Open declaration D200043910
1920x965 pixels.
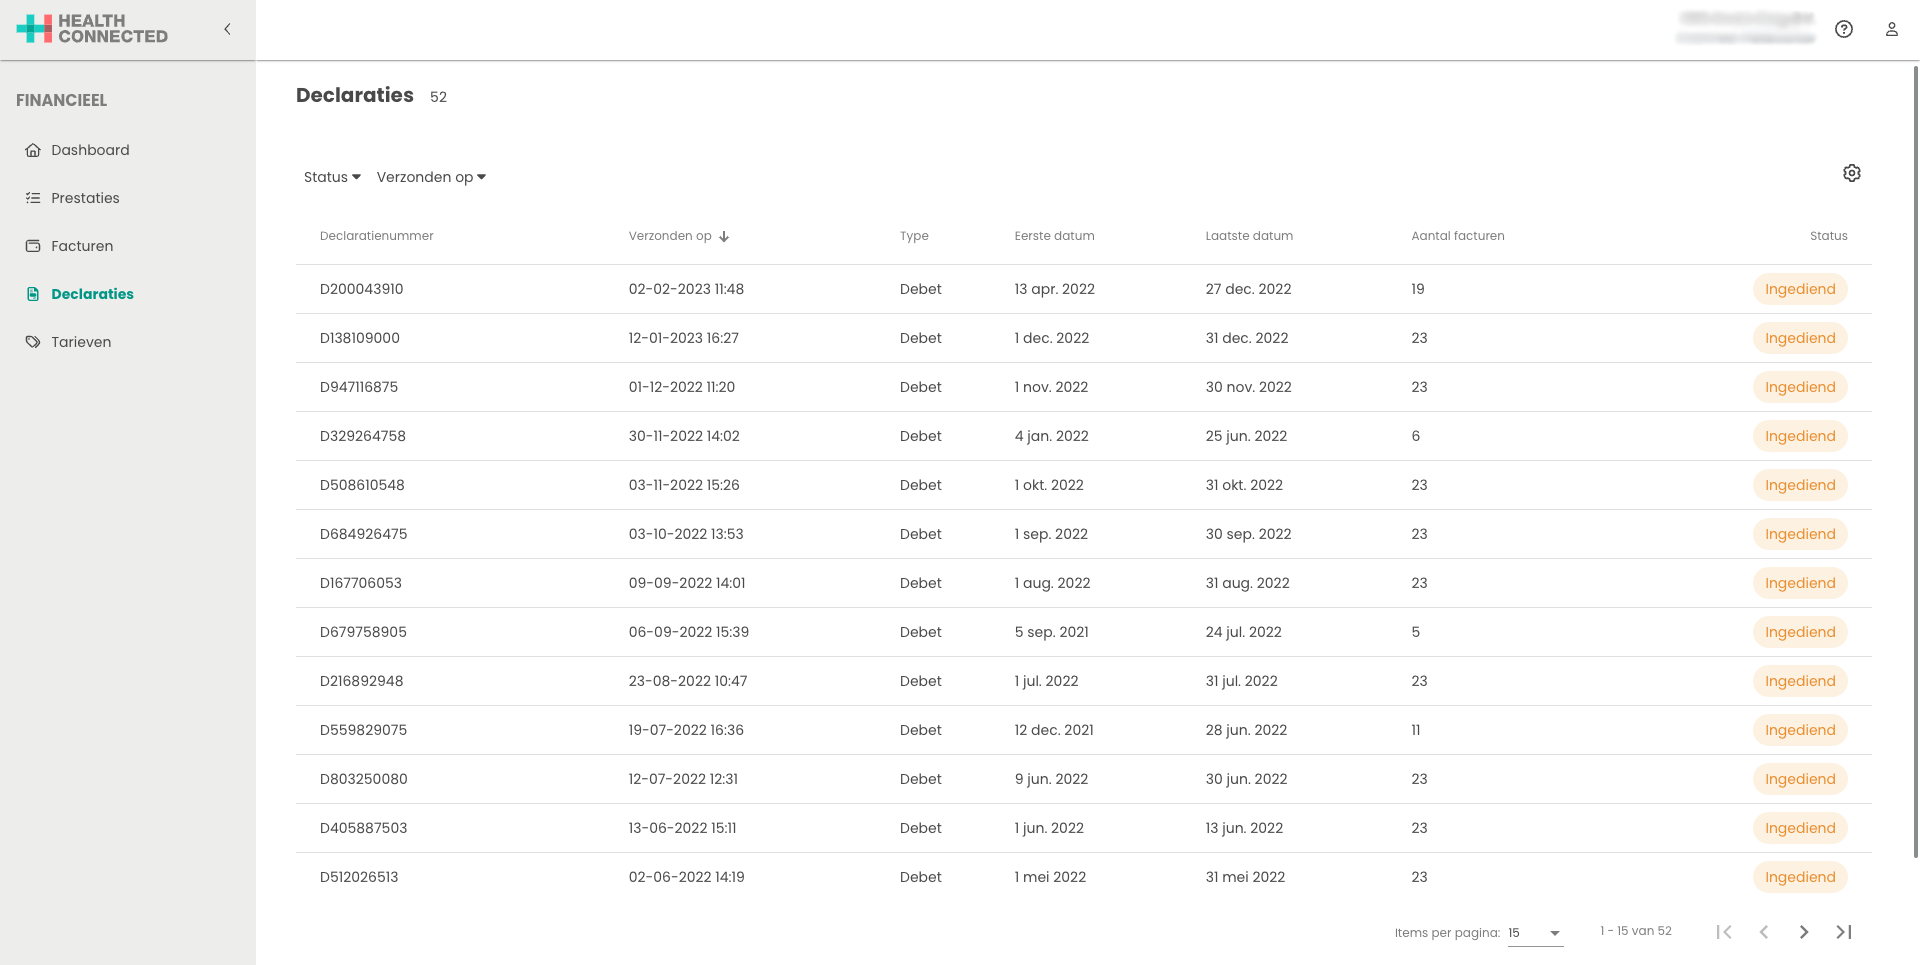pos(361,289)
